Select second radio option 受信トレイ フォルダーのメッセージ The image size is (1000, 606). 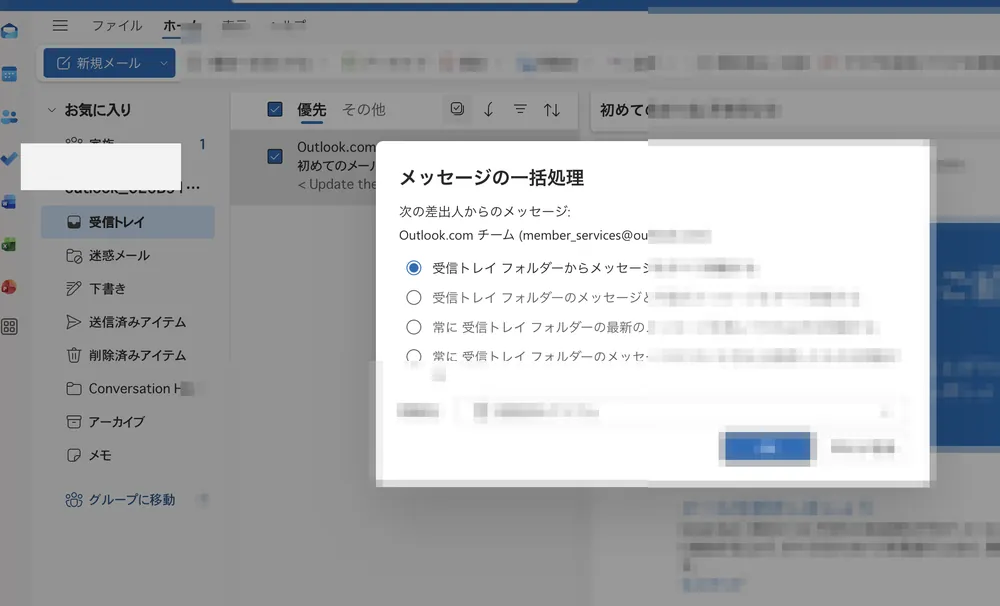[x=414, y=297]
